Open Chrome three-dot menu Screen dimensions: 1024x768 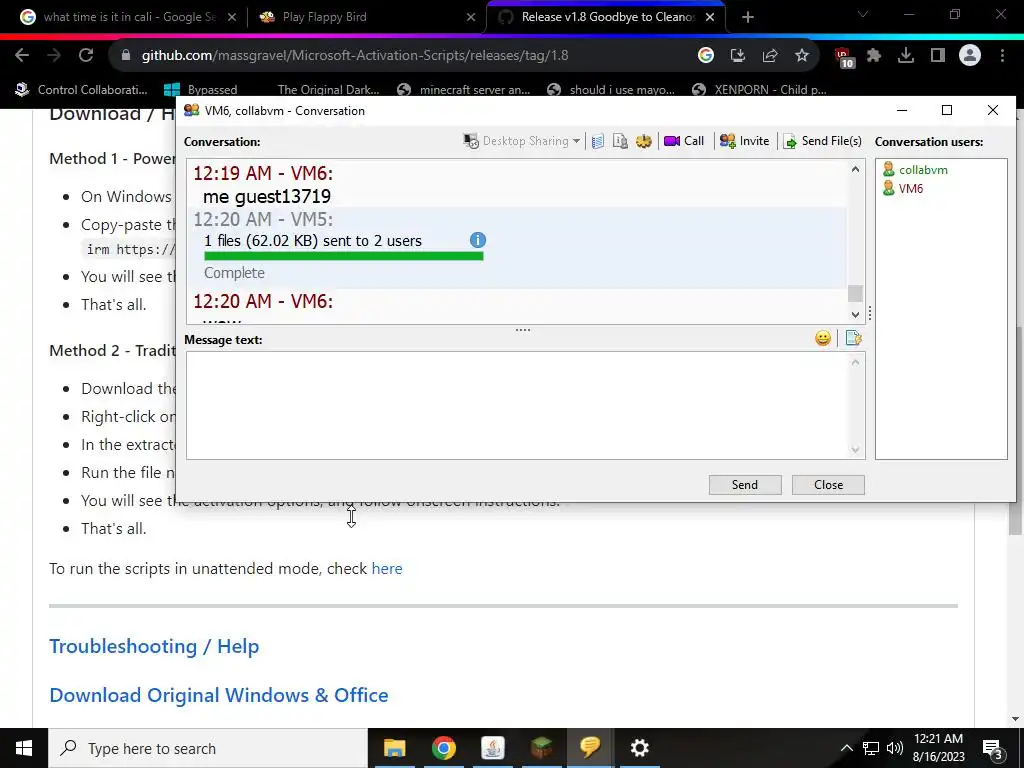pyautogui.click(x=1002, y=56)
